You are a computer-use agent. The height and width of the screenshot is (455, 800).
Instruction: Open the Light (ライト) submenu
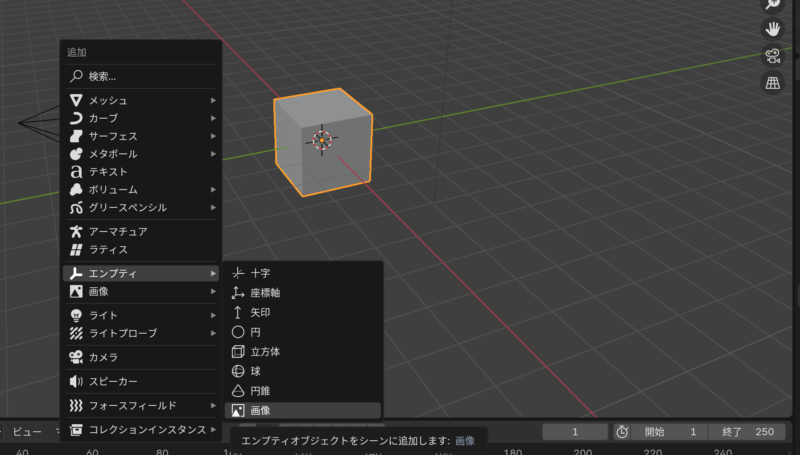pos(141,315)
